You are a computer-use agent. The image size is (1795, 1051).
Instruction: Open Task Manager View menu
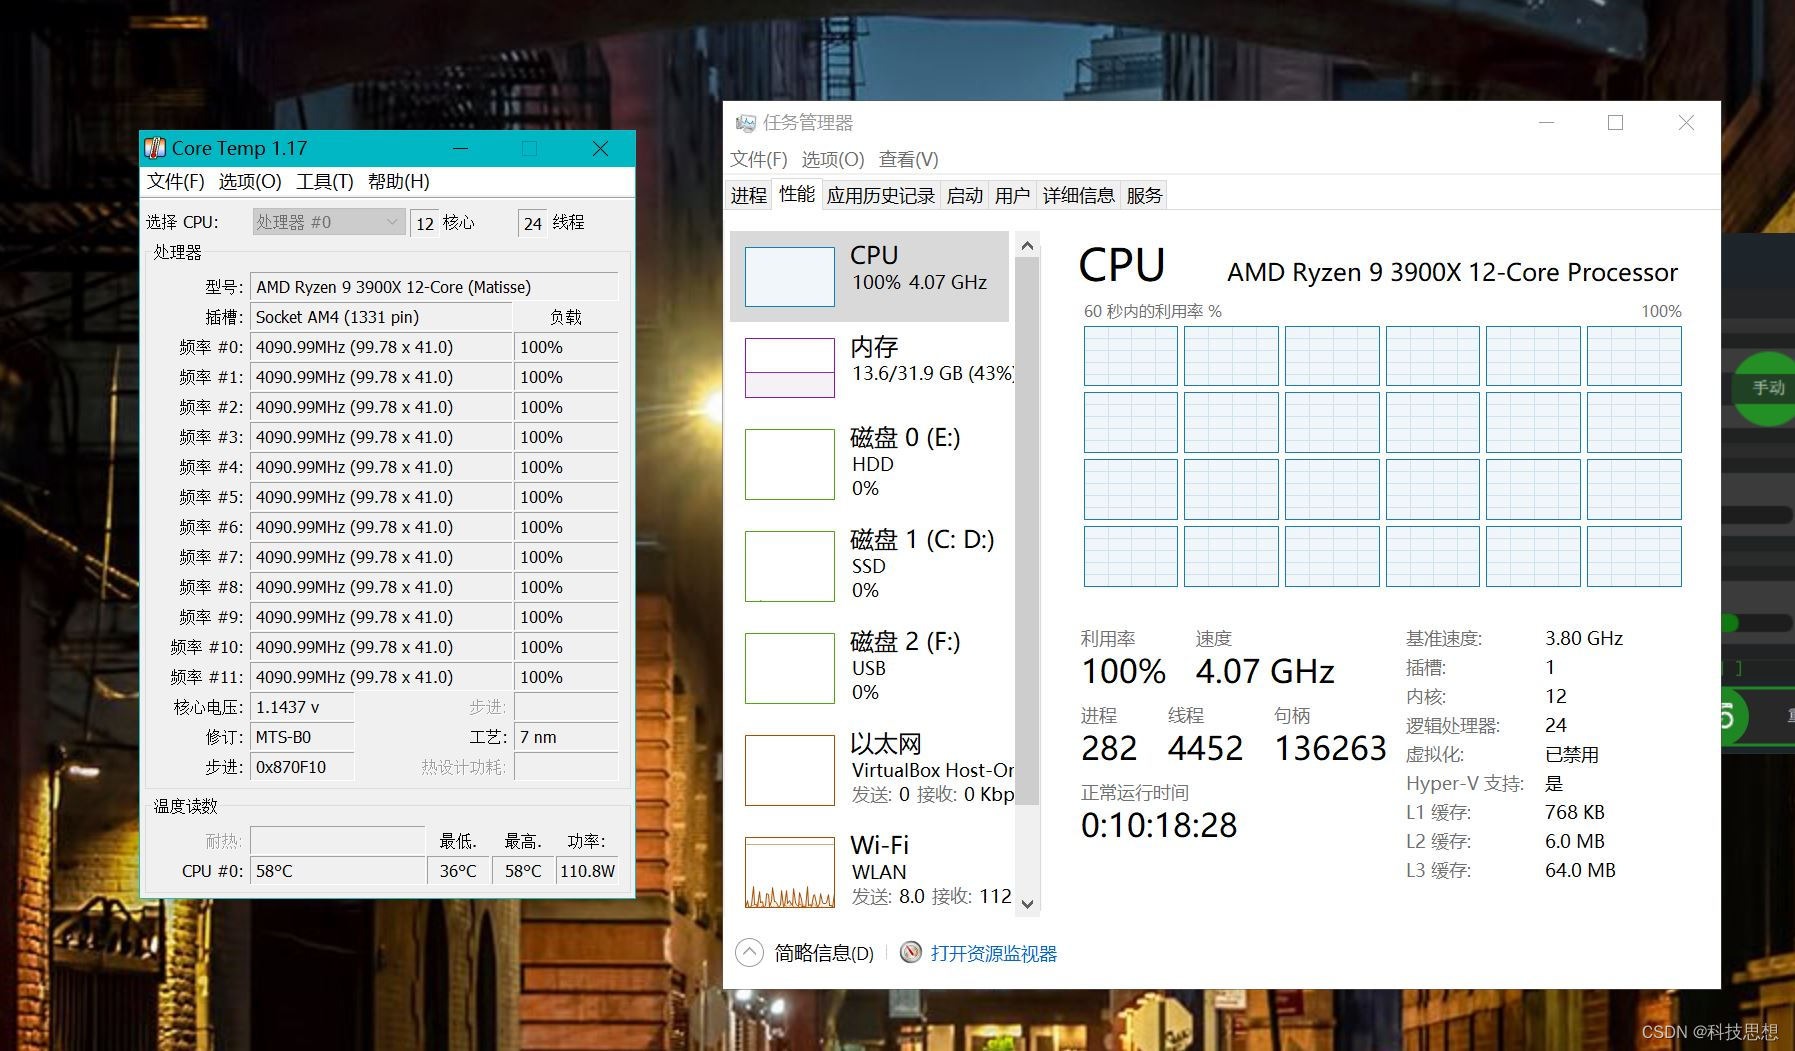pyautogui.click(x=908, y=159)
